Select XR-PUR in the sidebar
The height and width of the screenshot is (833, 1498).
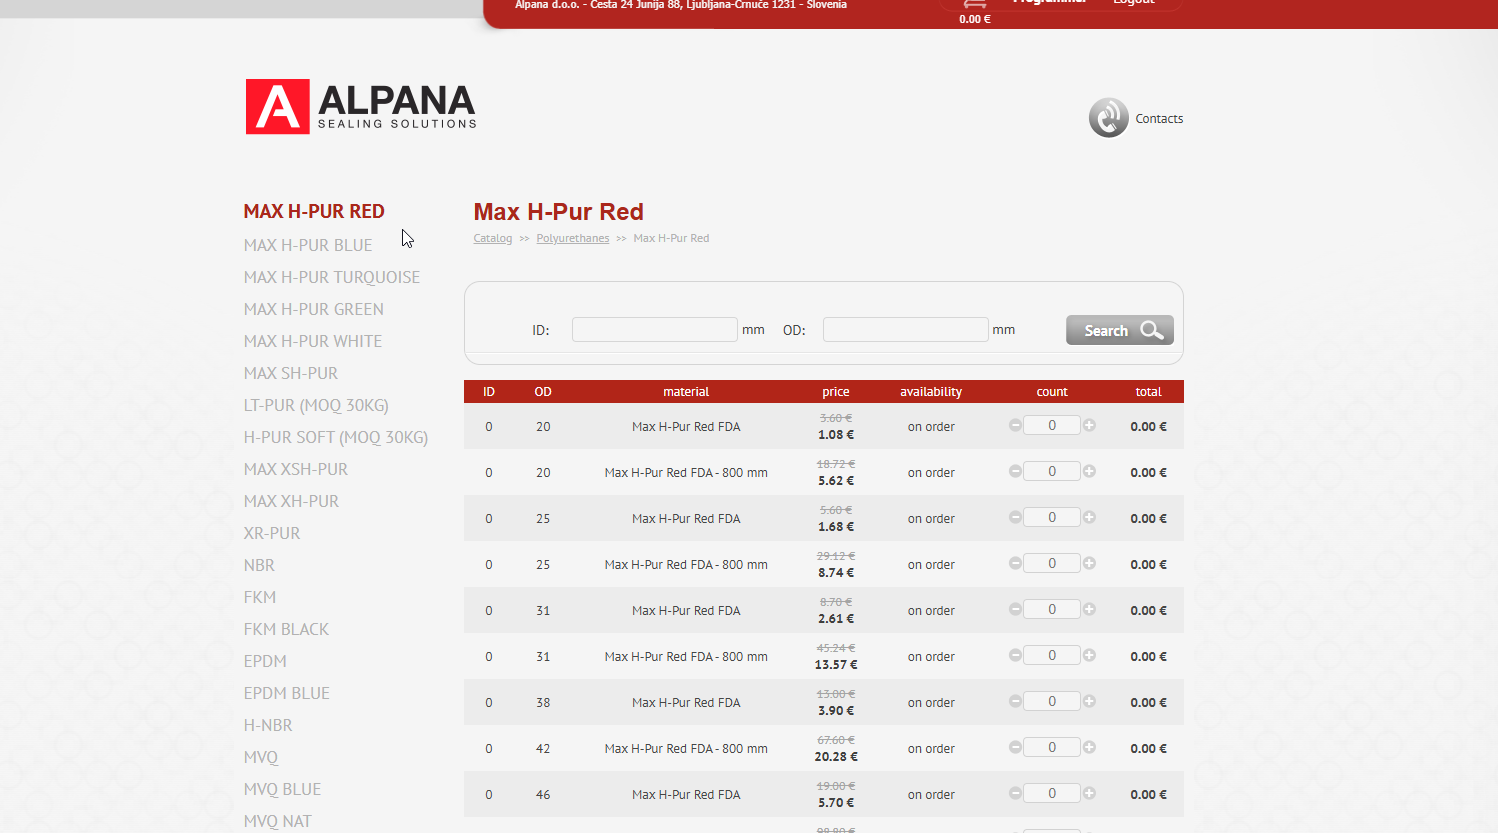click(x=272, y=533)
